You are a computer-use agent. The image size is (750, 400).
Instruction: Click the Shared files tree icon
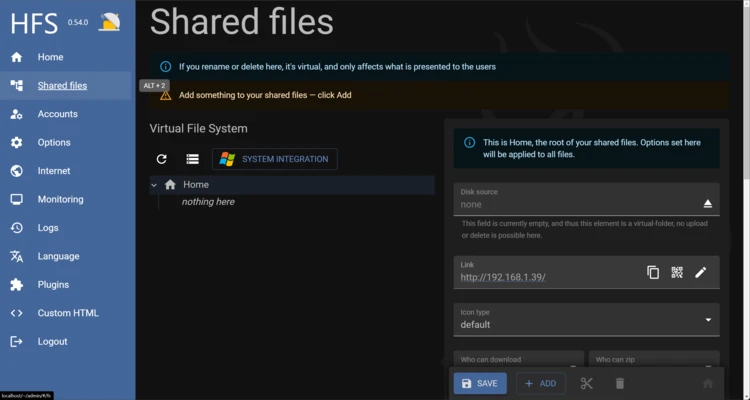[x=16, y=86]
